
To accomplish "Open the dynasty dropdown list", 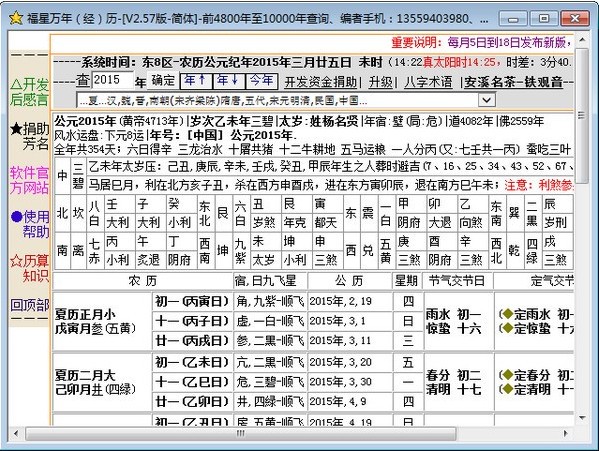I will pos(486,100).
